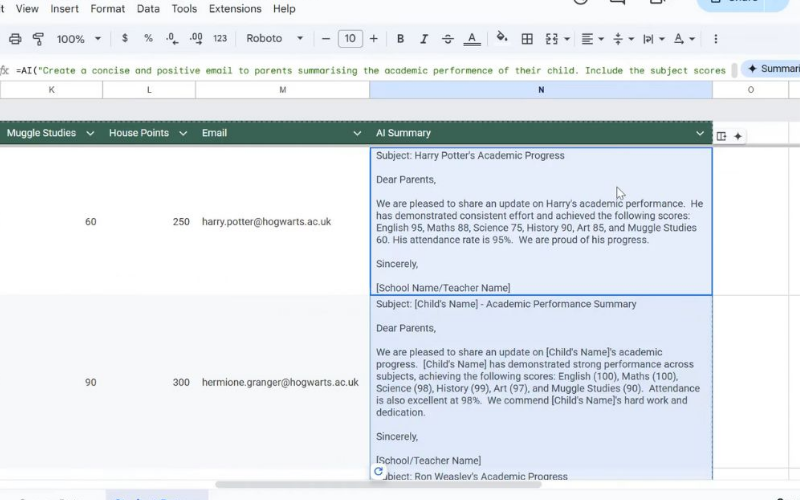
Task: Select the [Child's Name] AI Summary cell
Action: pyautogui.click(x=541, y=382)
